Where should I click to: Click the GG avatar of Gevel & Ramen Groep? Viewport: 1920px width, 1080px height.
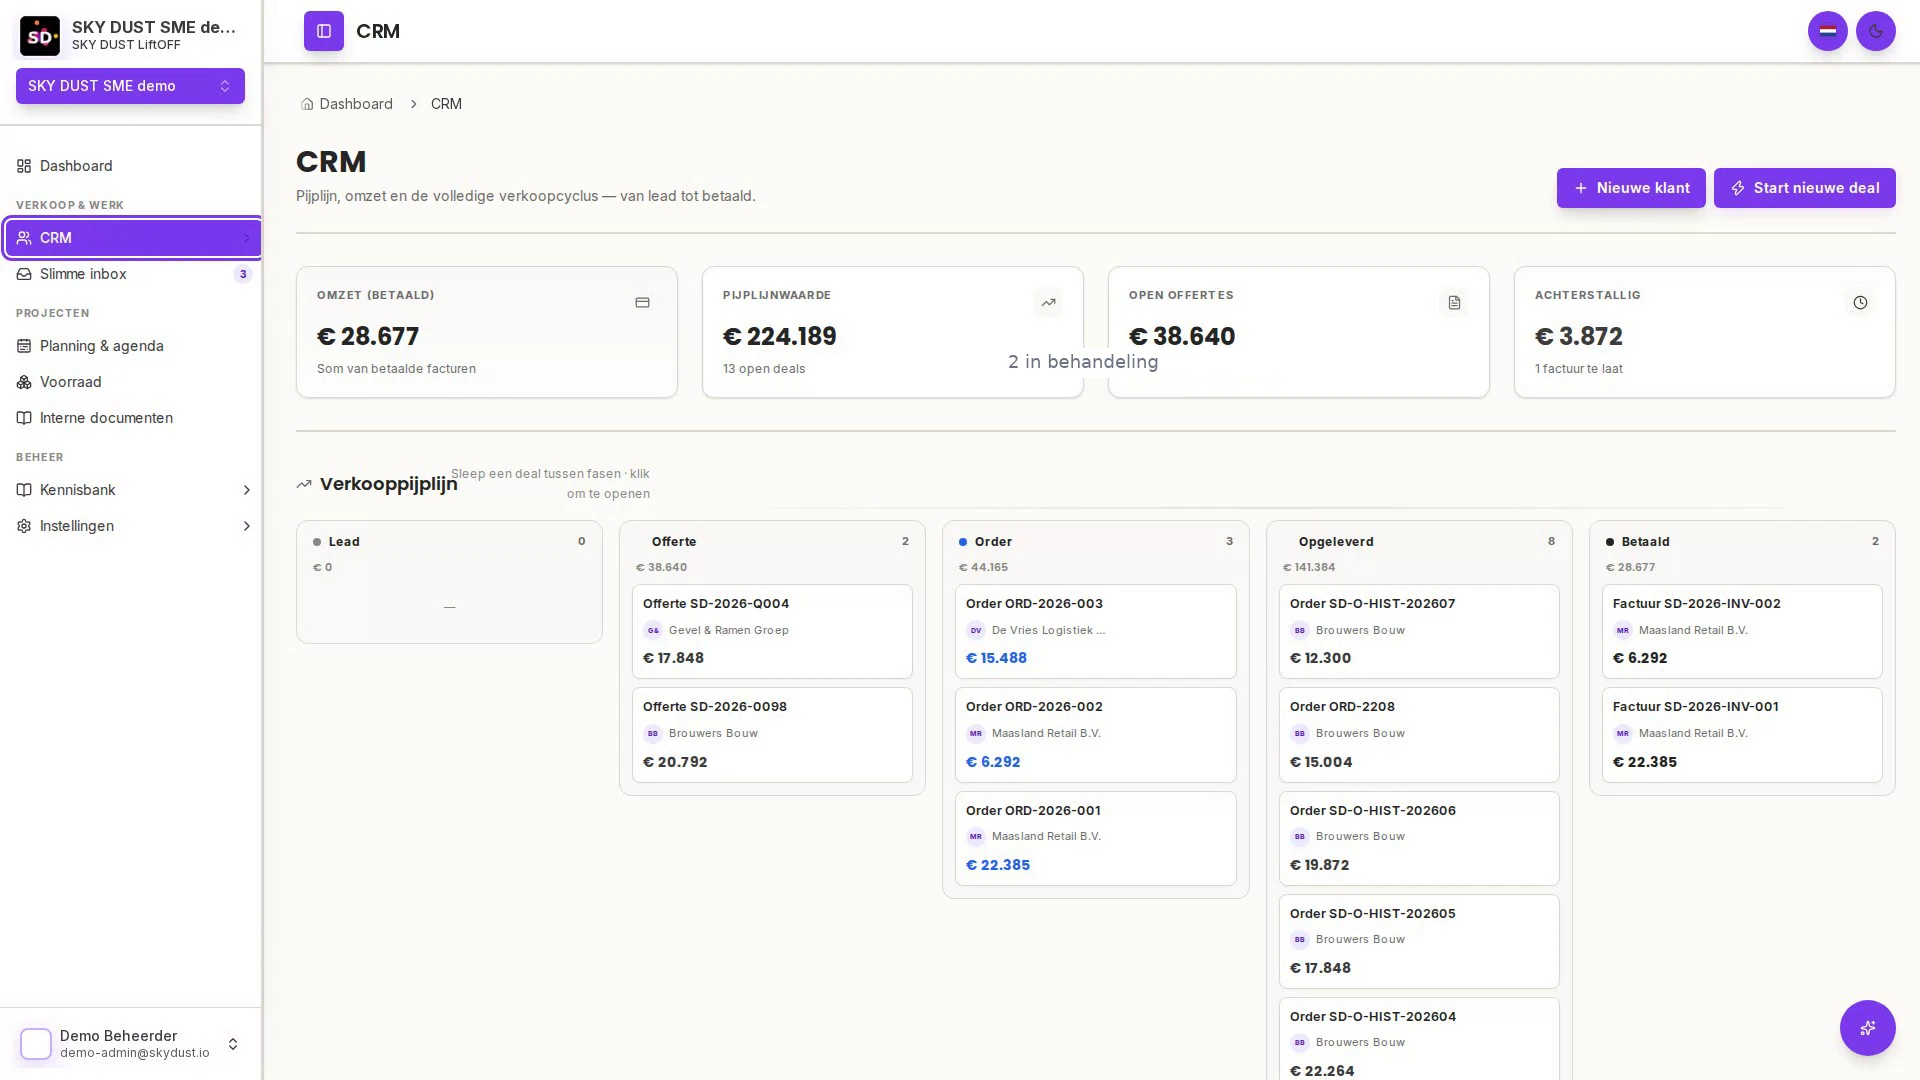point(653,631)
